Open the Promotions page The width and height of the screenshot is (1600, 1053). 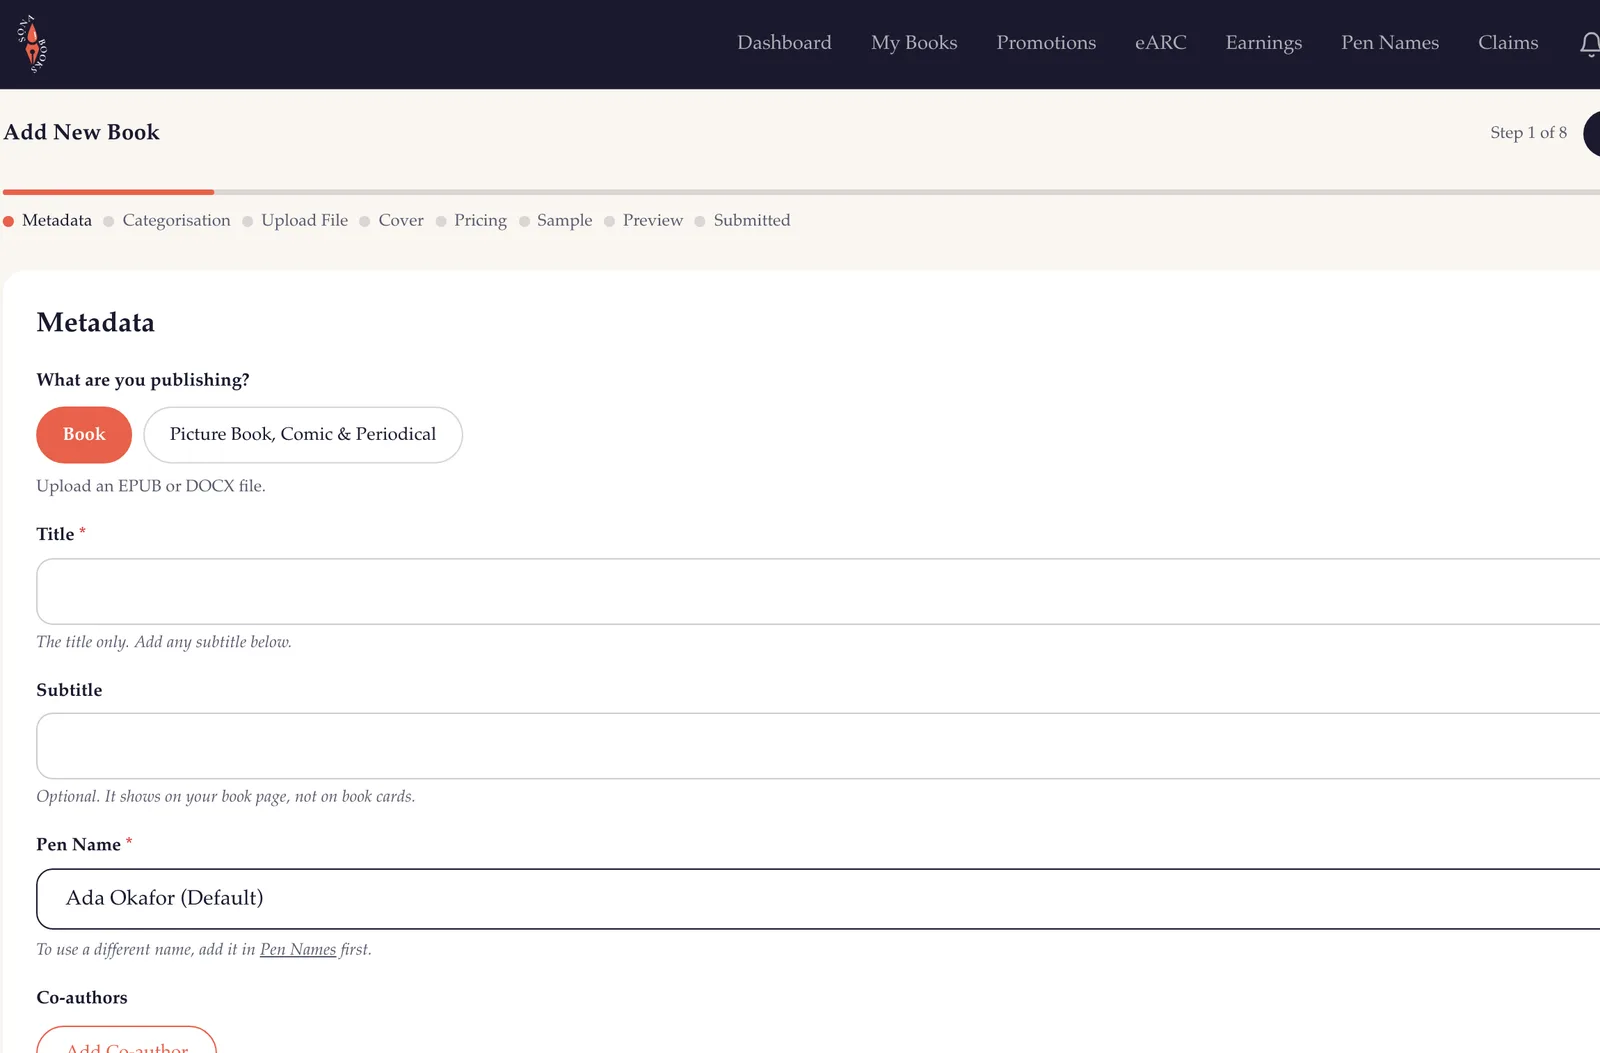[1046, 43]
